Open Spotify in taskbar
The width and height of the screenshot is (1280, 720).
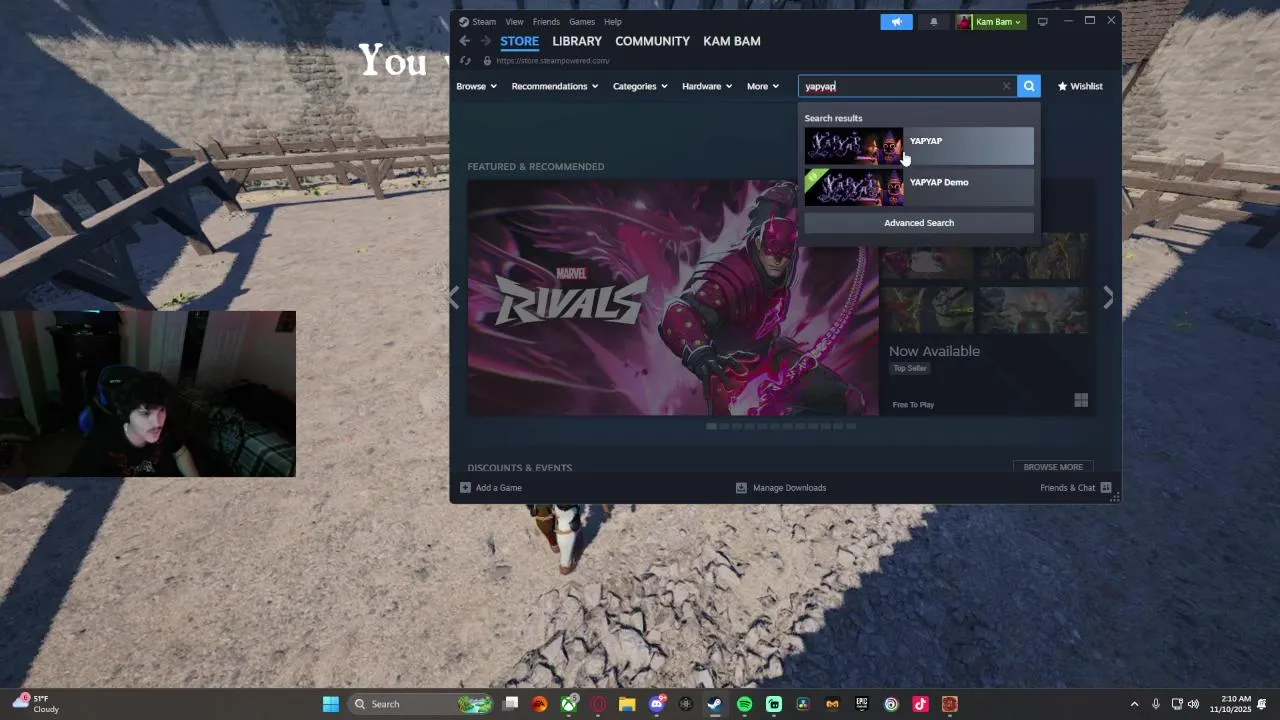[x=744, y=704]
